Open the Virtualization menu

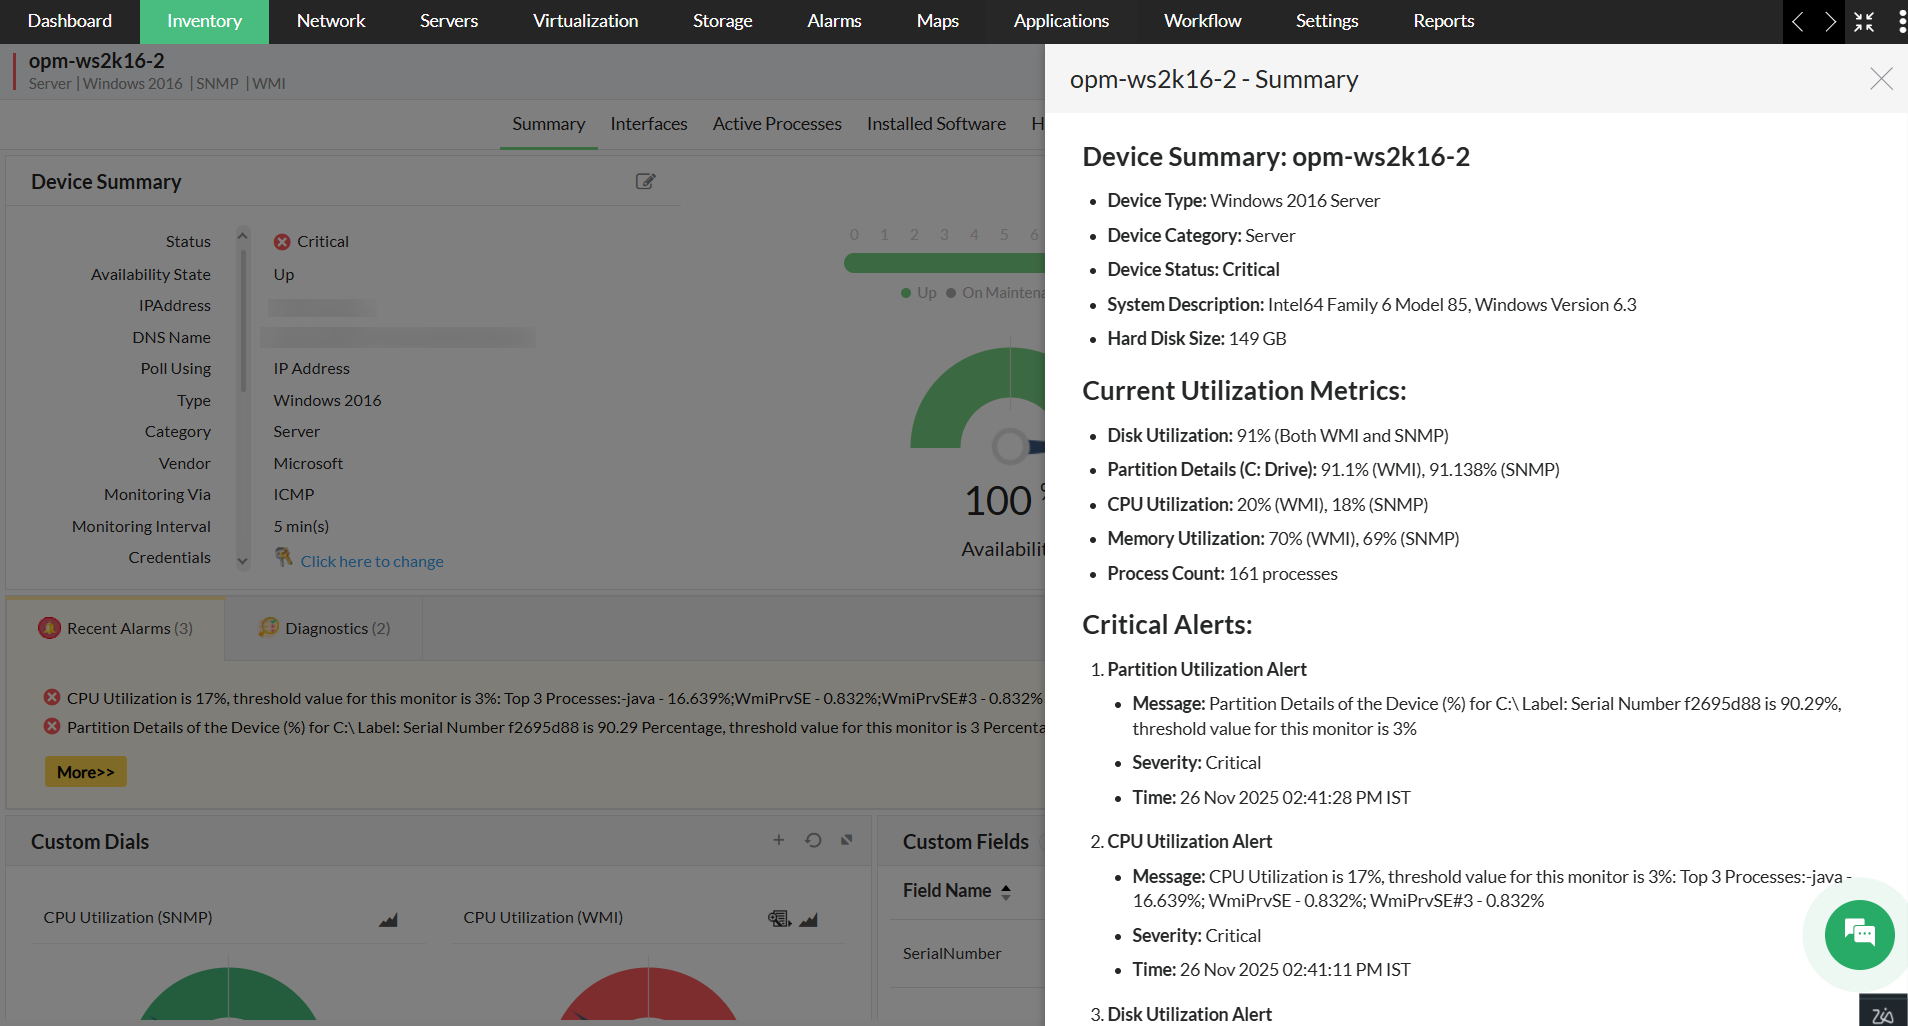(x=585, y=21)
